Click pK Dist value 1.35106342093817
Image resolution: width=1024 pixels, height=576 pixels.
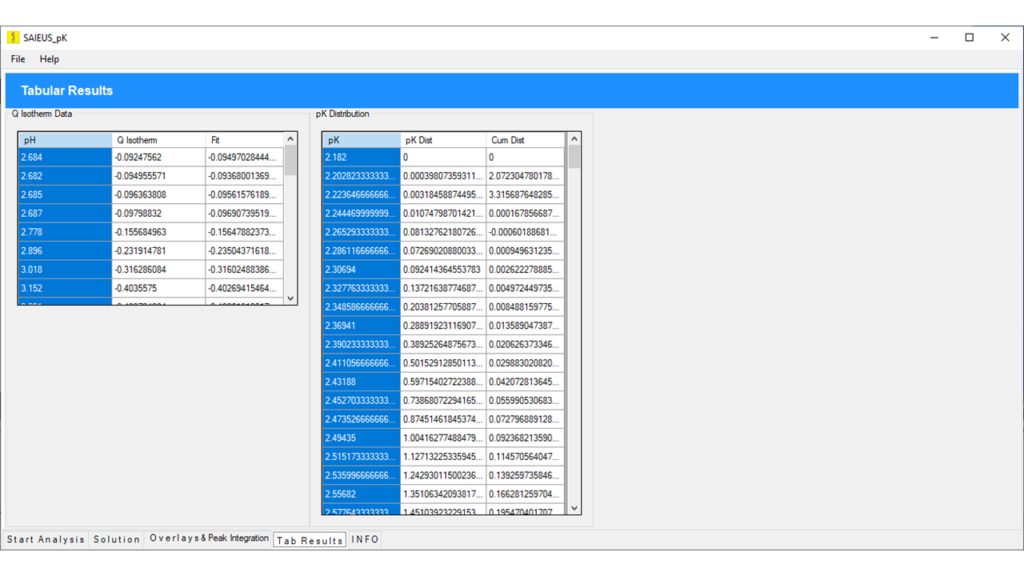point(443,494)
